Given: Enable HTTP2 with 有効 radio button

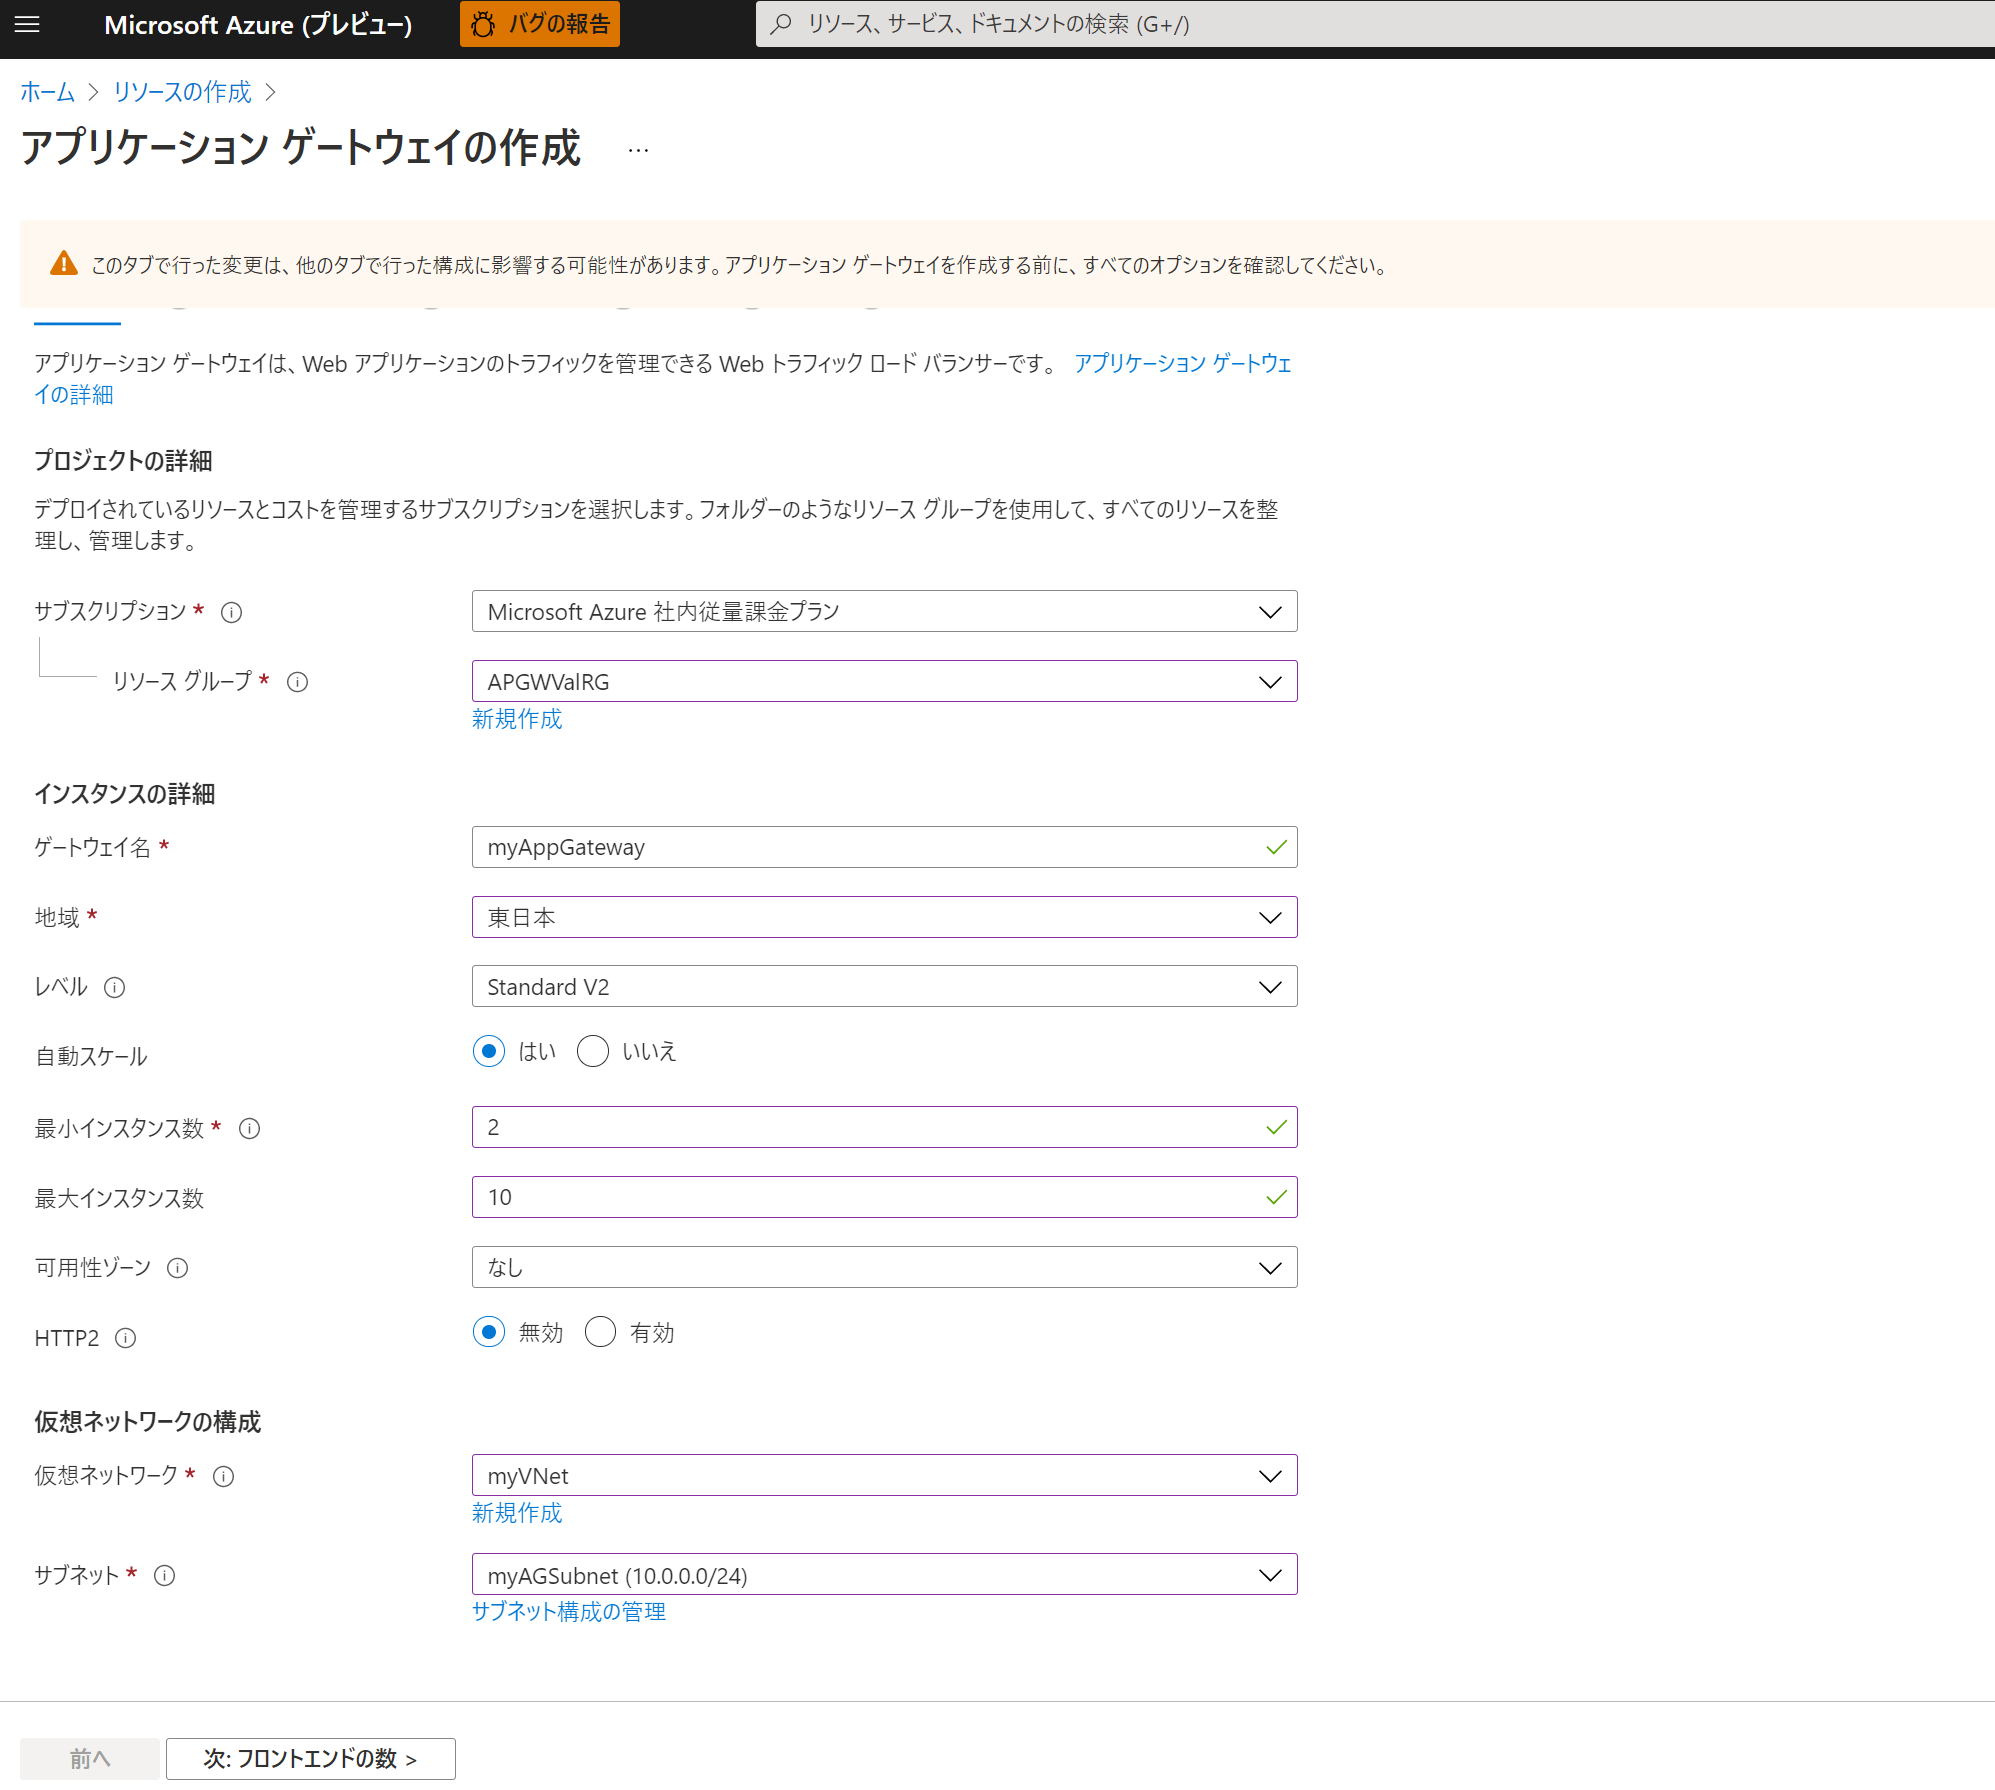Looking at the screenshot, I should 600,1332.
